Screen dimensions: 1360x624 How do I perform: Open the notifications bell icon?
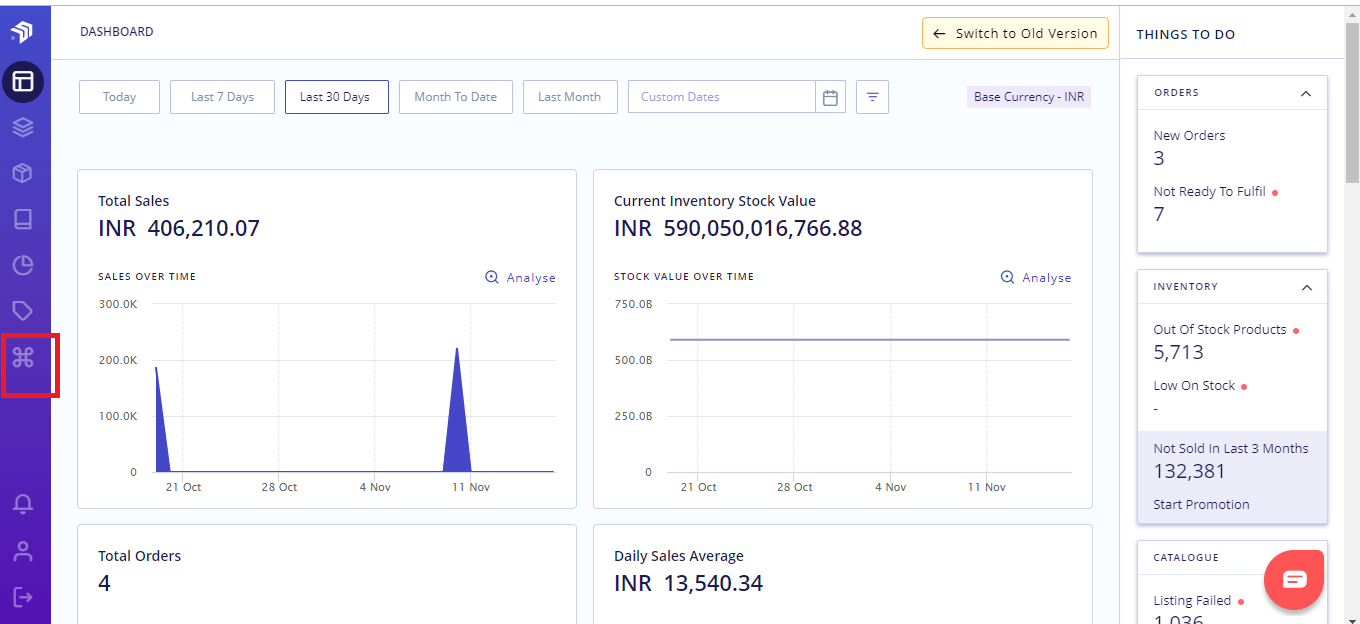(24, 505)
